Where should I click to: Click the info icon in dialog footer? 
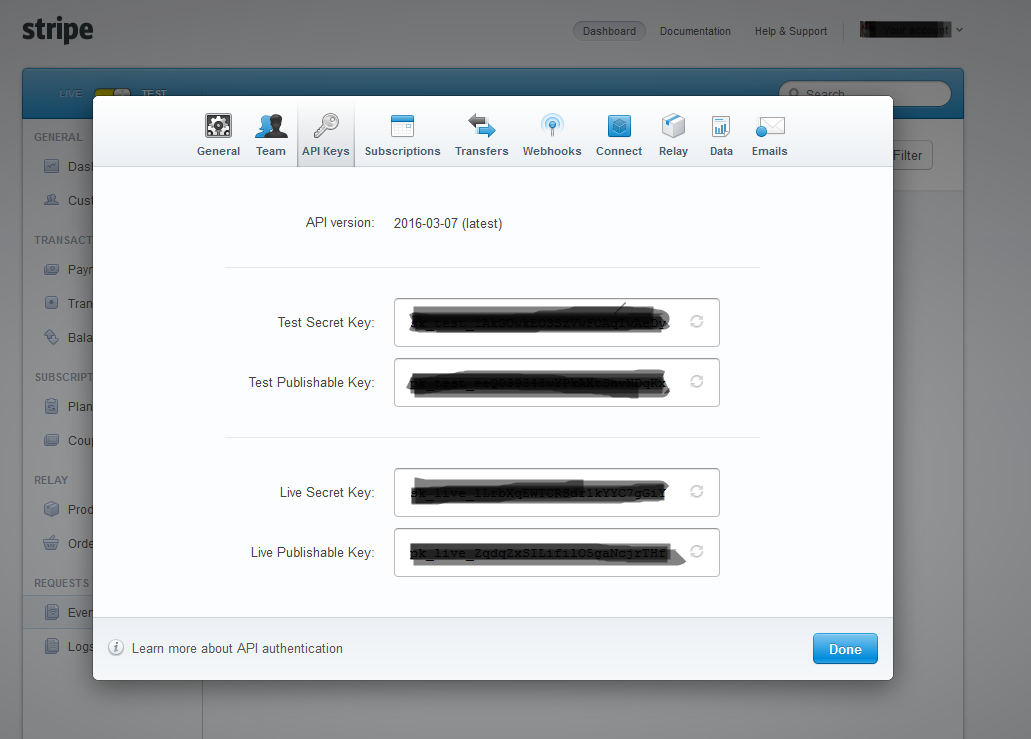click(x=116, y=648)
